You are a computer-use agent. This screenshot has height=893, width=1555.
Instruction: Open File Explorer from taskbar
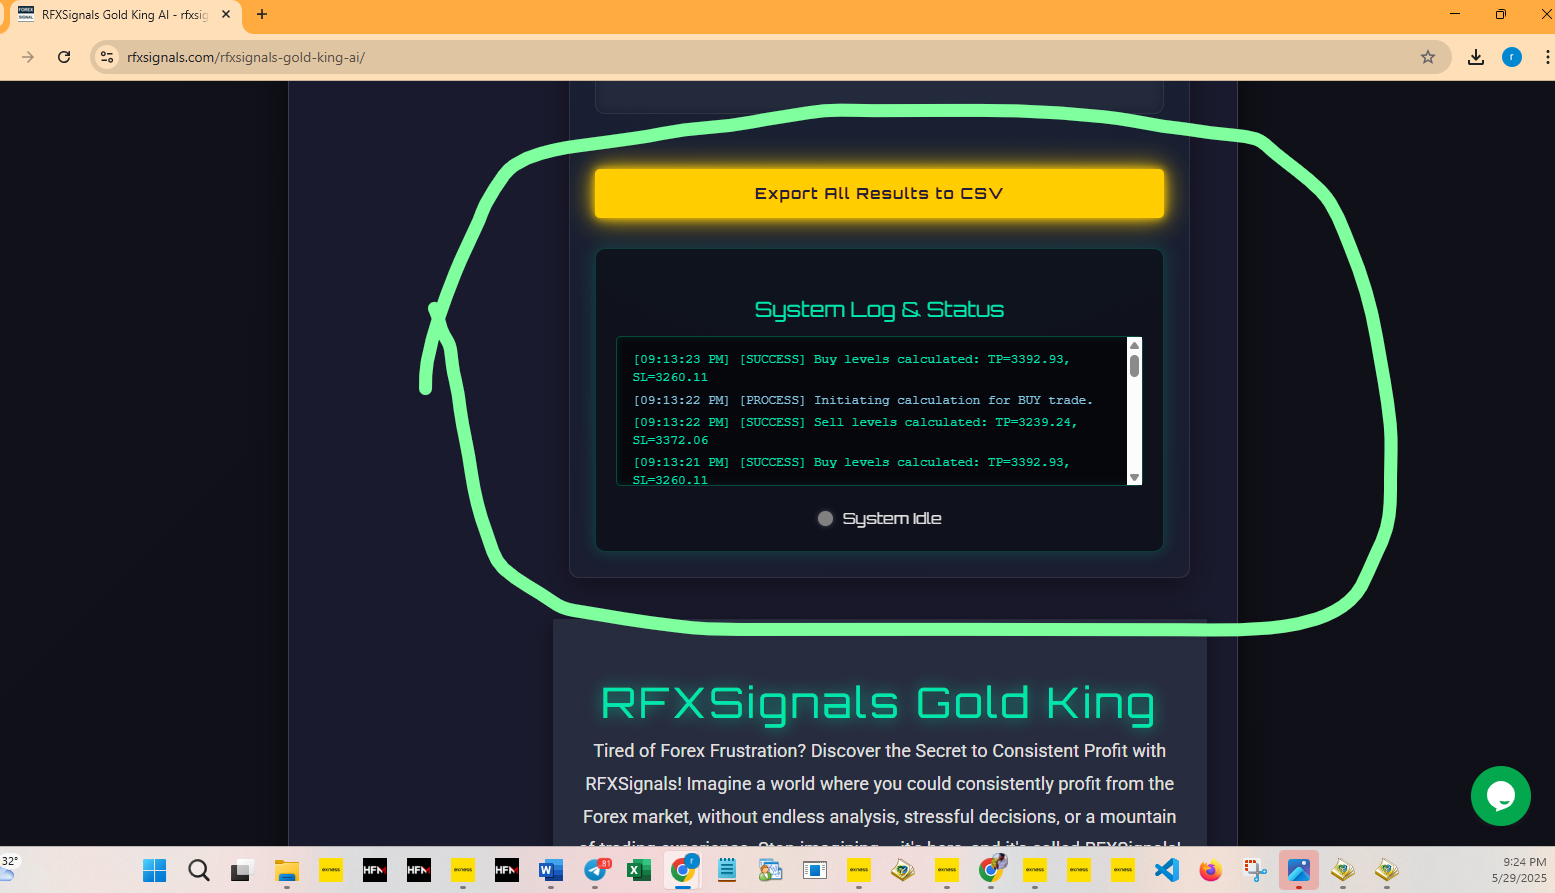click(x=287, y=870)
